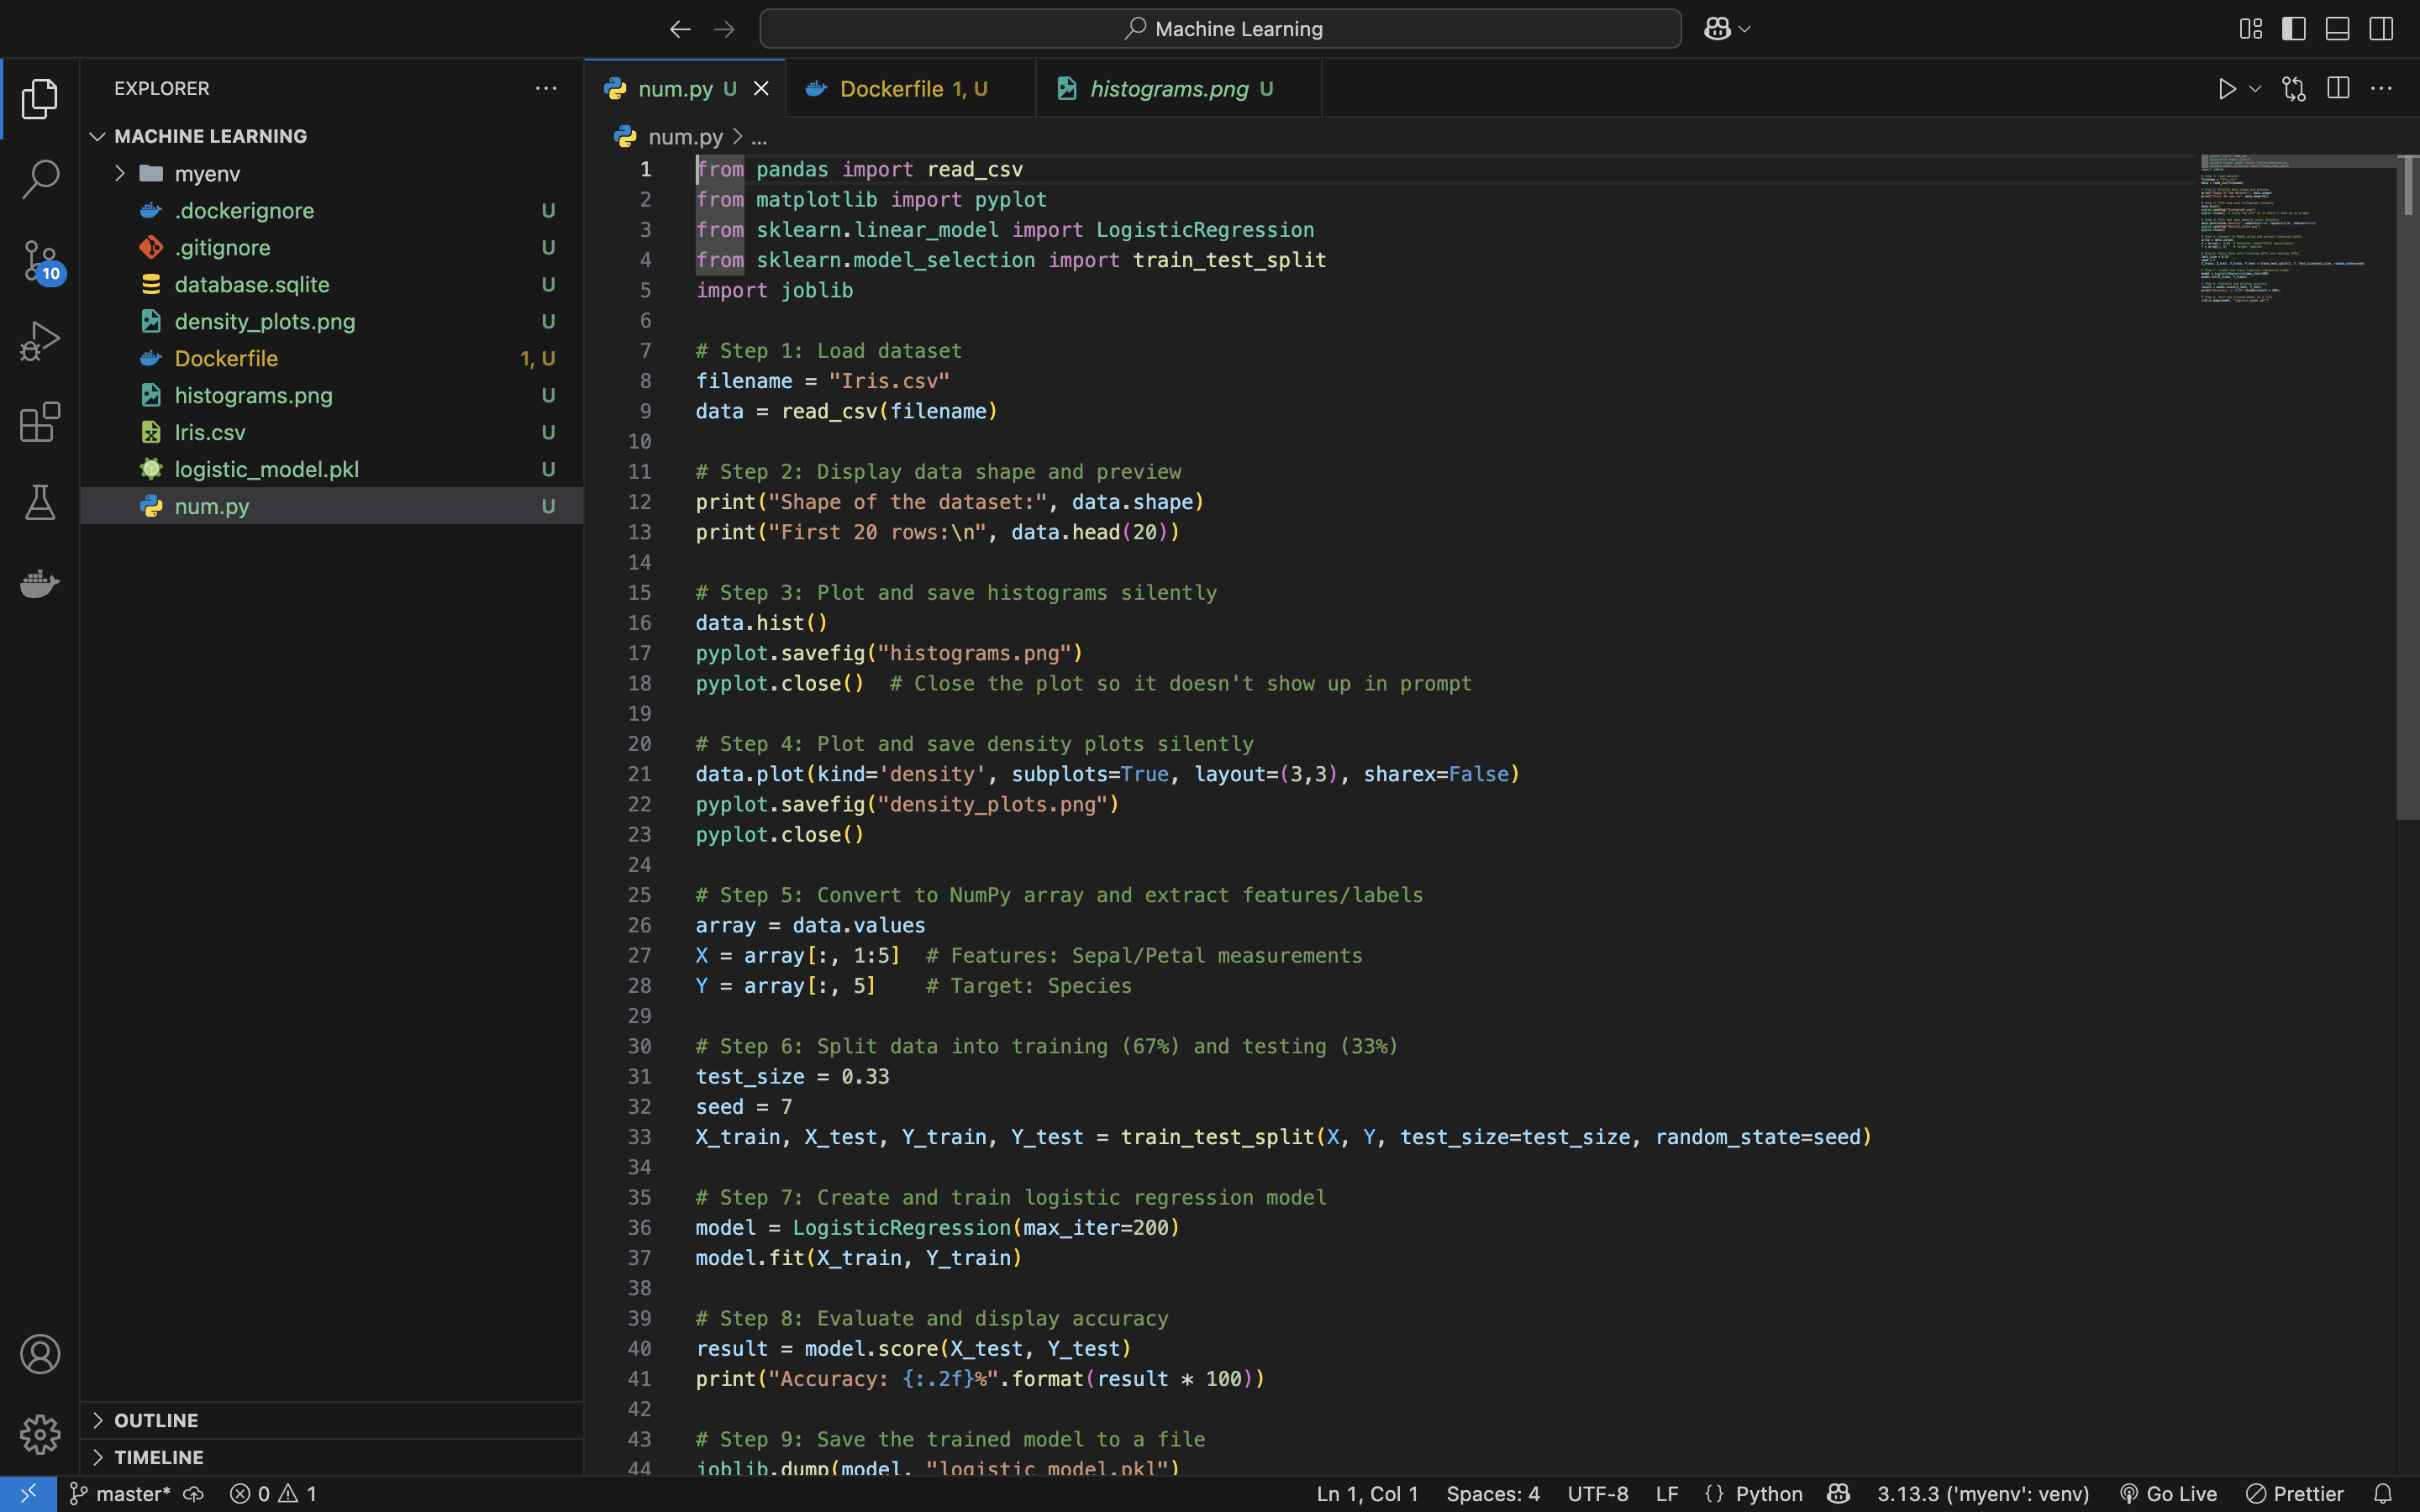Click num.py in the breadcrumb bar

tap(685, 137)
